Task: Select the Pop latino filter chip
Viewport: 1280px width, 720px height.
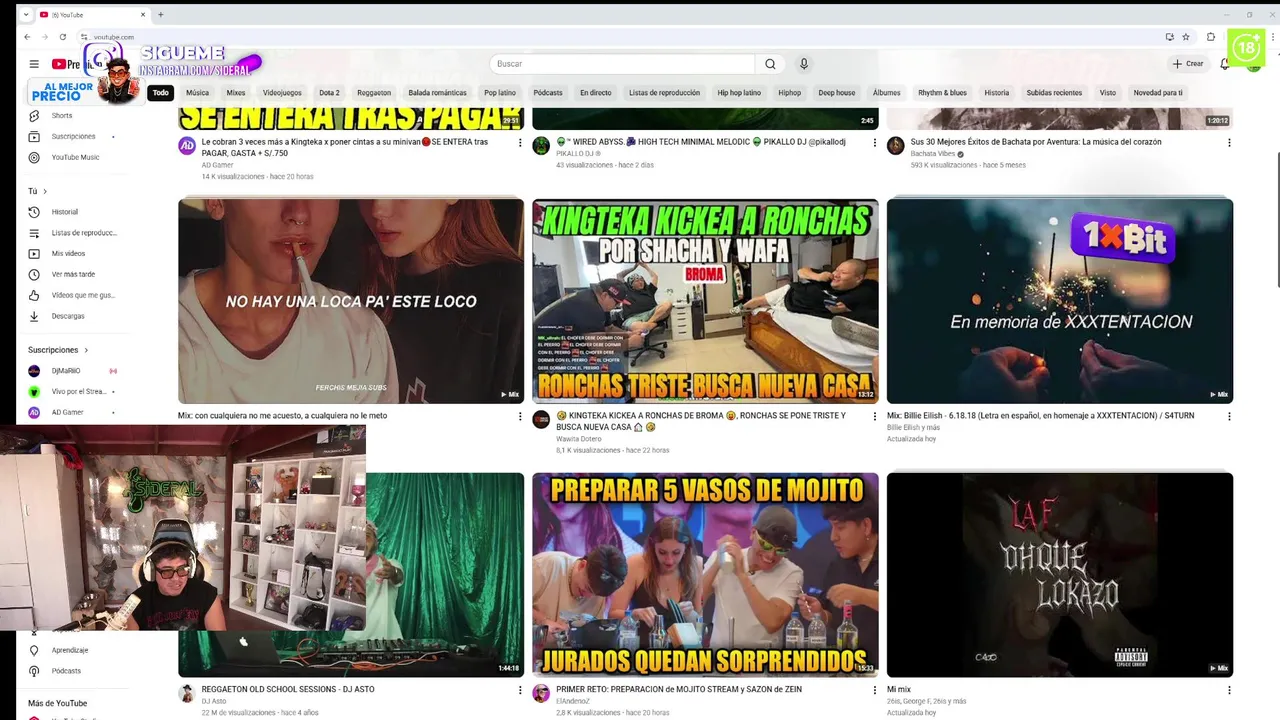Action: pos(500,93)
